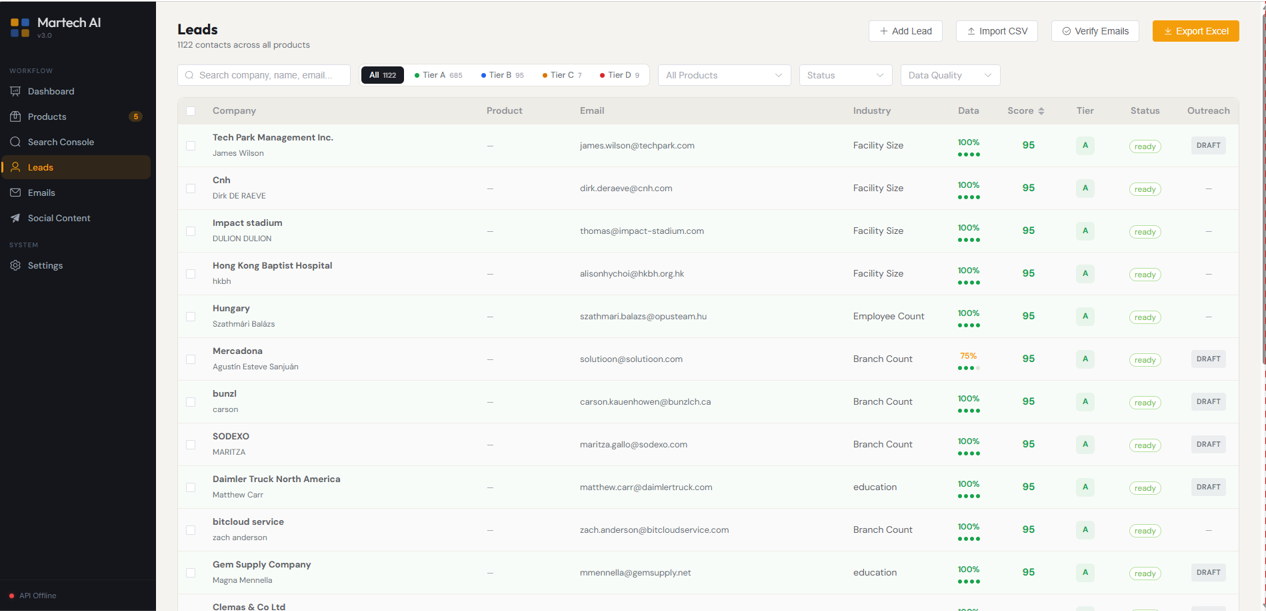Select the All 1122 filter tab
The height and width of the screenshot is (611, 1266).
pos(382,75)
